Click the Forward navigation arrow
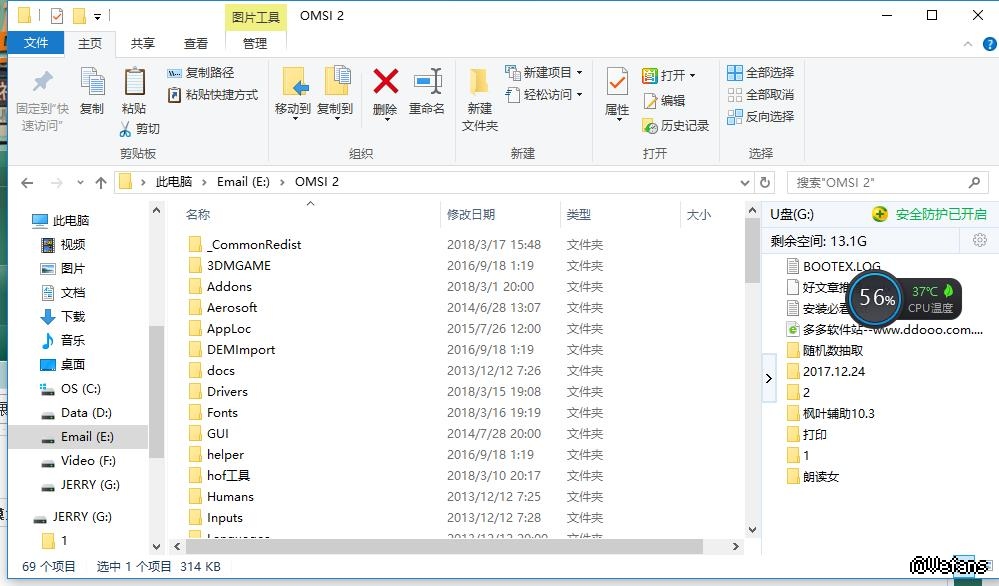Image resolution: width=999 pixels, height=586 pixels. (x=57, y=183)
